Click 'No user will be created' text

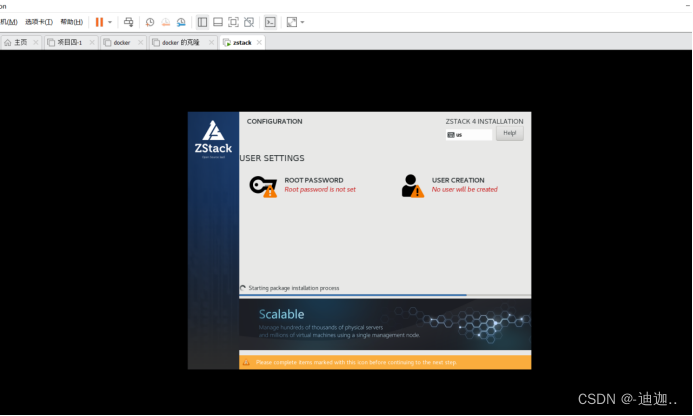point(465,189)
